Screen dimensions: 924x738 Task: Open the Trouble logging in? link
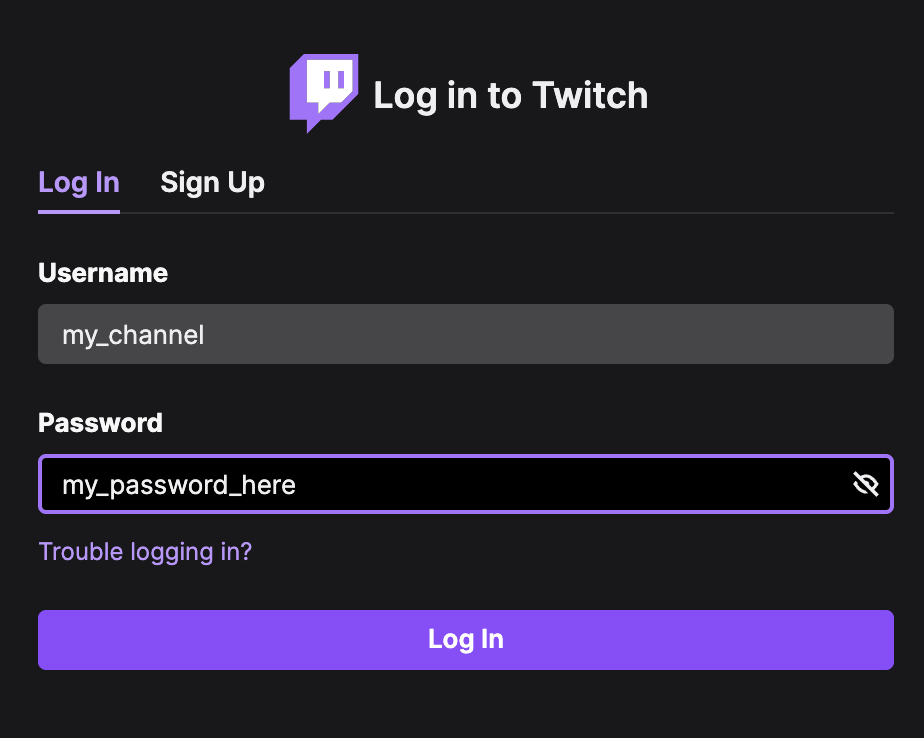tap(145, 552)
